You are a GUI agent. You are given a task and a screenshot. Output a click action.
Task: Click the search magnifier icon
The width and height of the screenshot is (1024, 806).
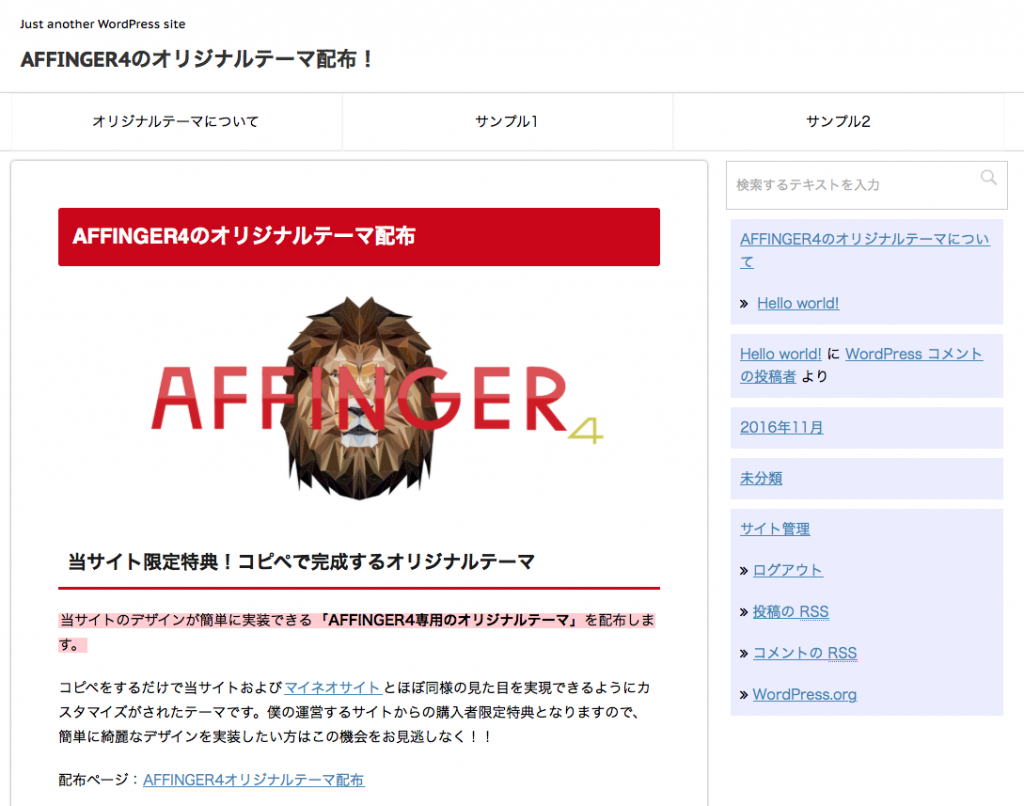point(989,177)
